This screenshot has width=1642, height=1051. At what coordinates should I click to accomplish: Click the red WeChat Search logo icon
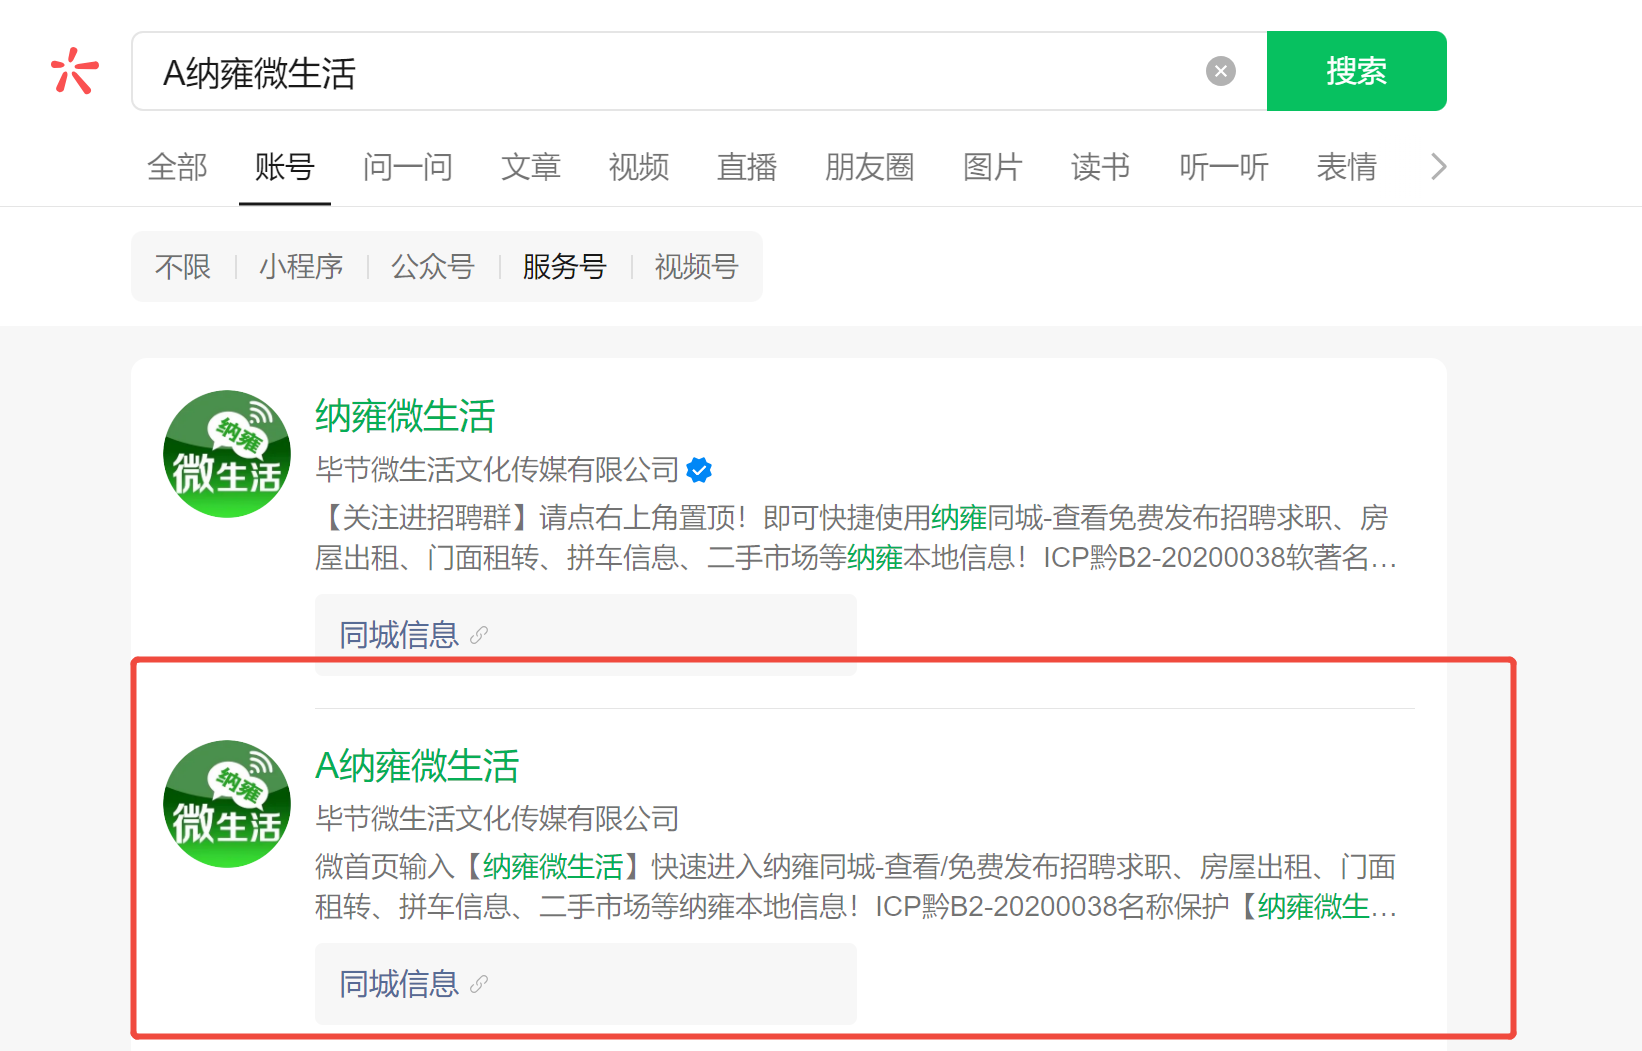[75, 71]
